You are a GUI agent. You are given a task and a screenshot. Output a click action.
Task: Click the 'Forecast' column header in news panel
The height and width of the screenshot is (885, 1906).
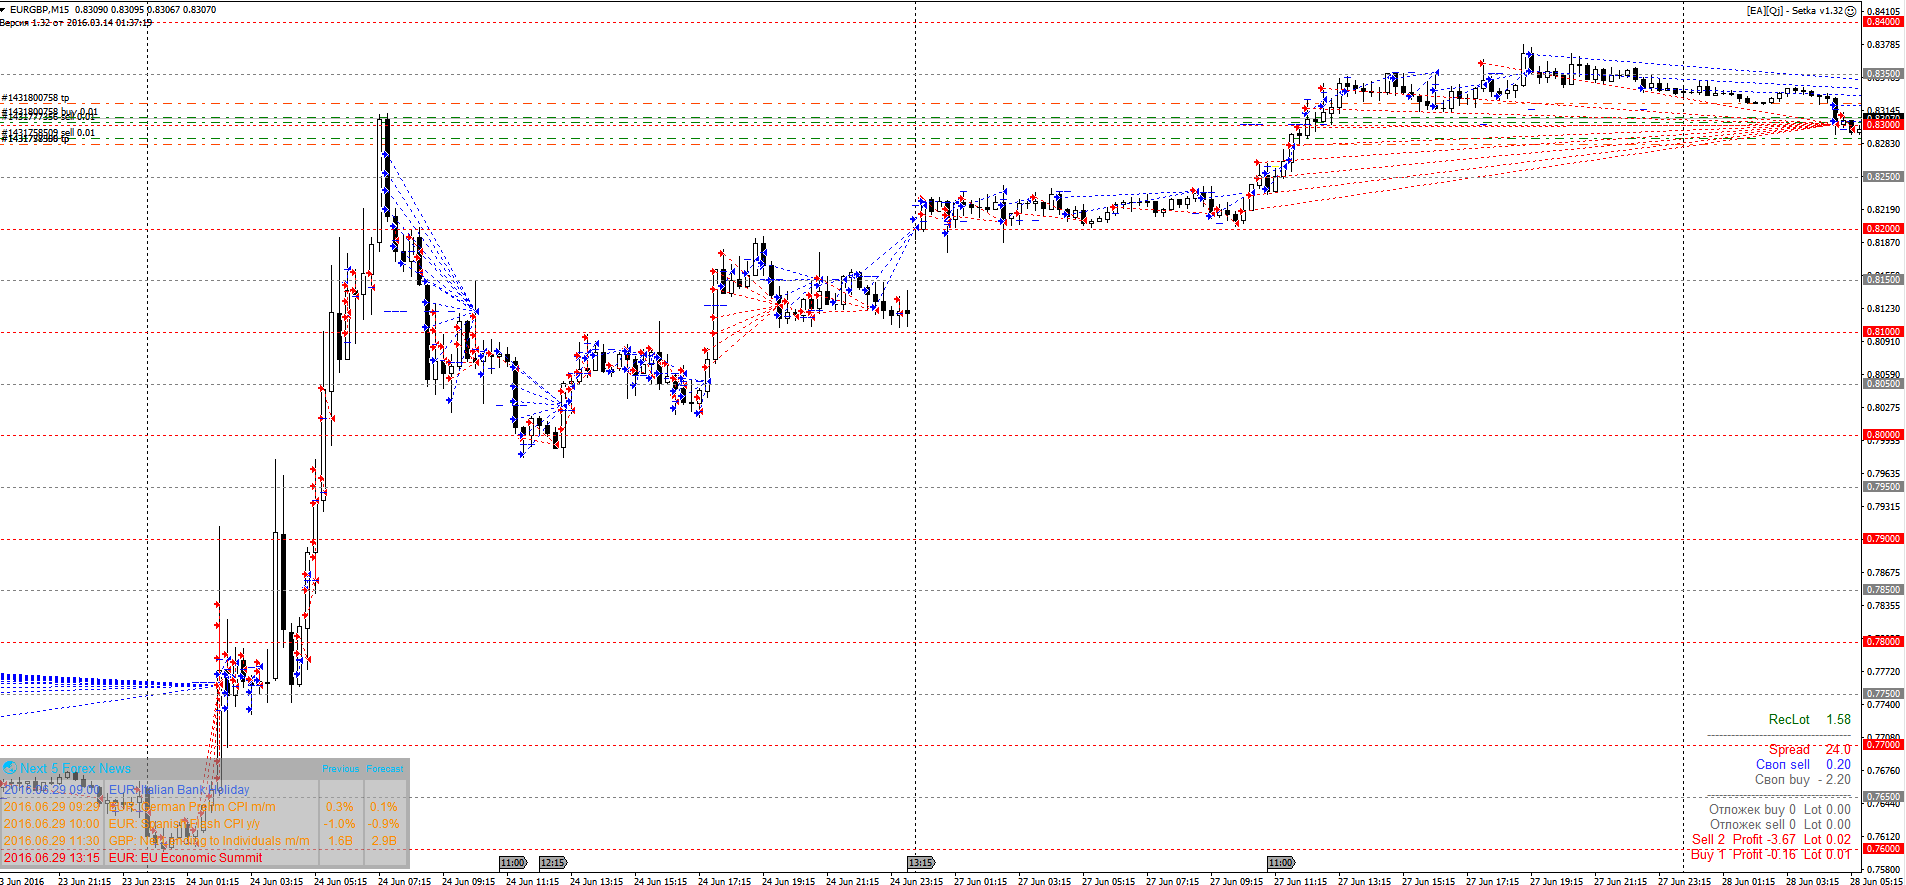pos(385,769)
